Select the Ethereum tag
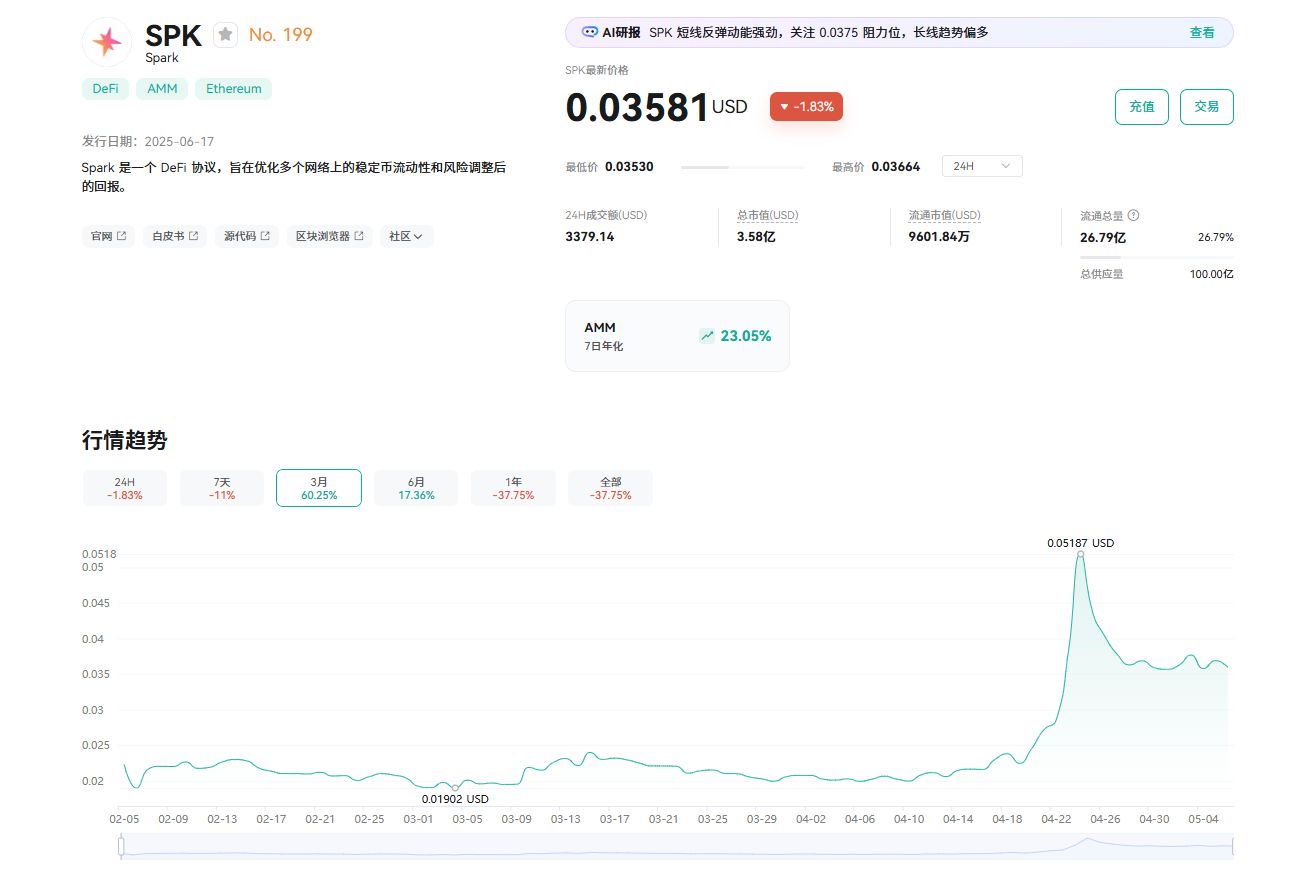The width and height of the screenshot is (1302, 882). pos(233,89)
